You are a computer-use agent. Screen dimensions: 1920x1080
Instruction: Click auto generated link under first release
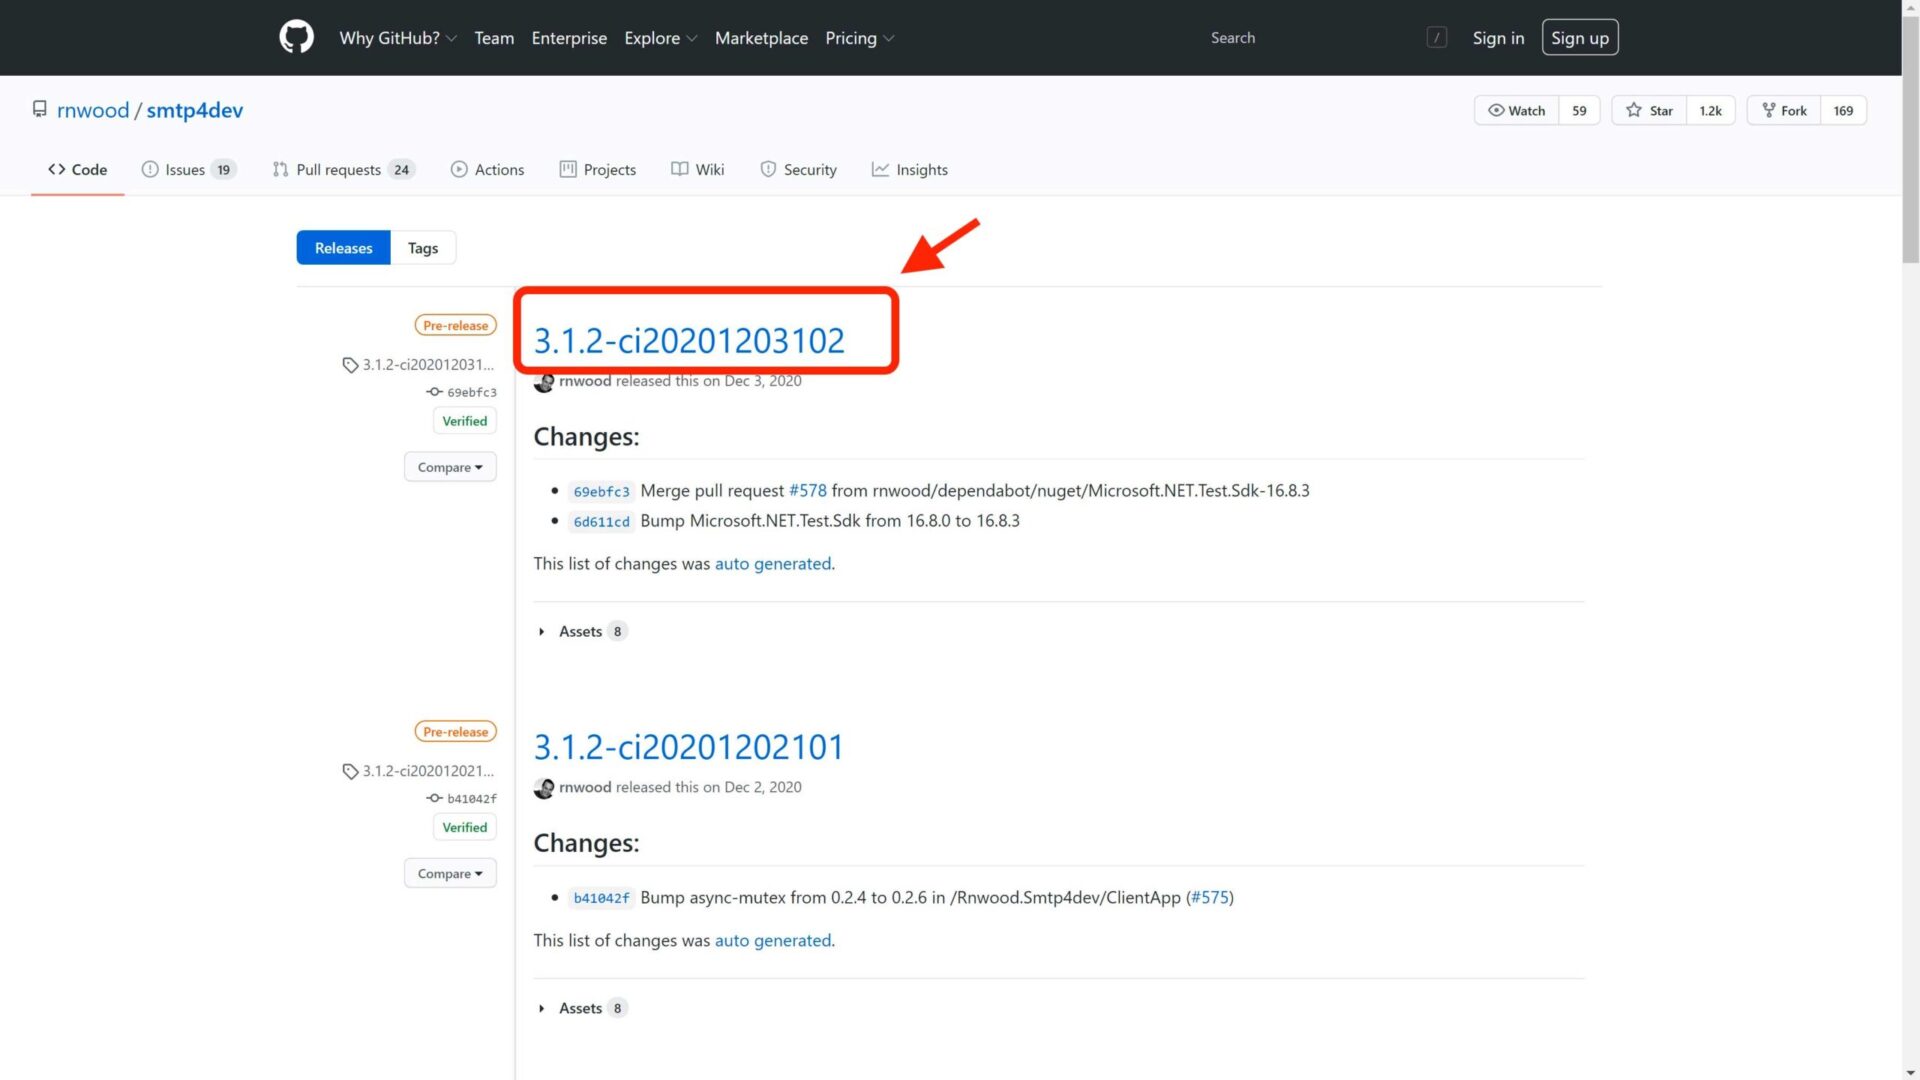(773, 563)
